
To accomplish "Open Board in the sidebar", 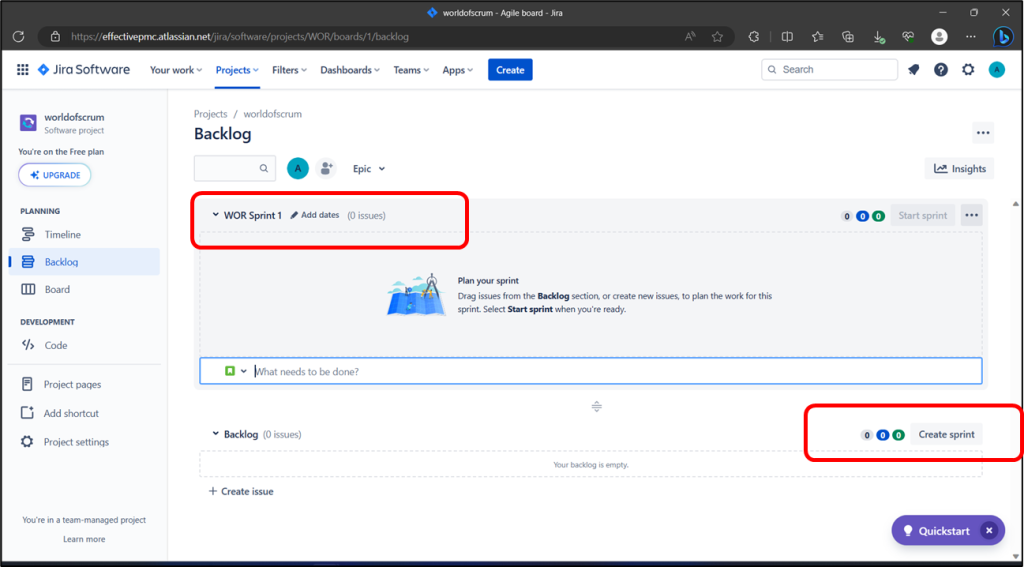I will (85, 289).
